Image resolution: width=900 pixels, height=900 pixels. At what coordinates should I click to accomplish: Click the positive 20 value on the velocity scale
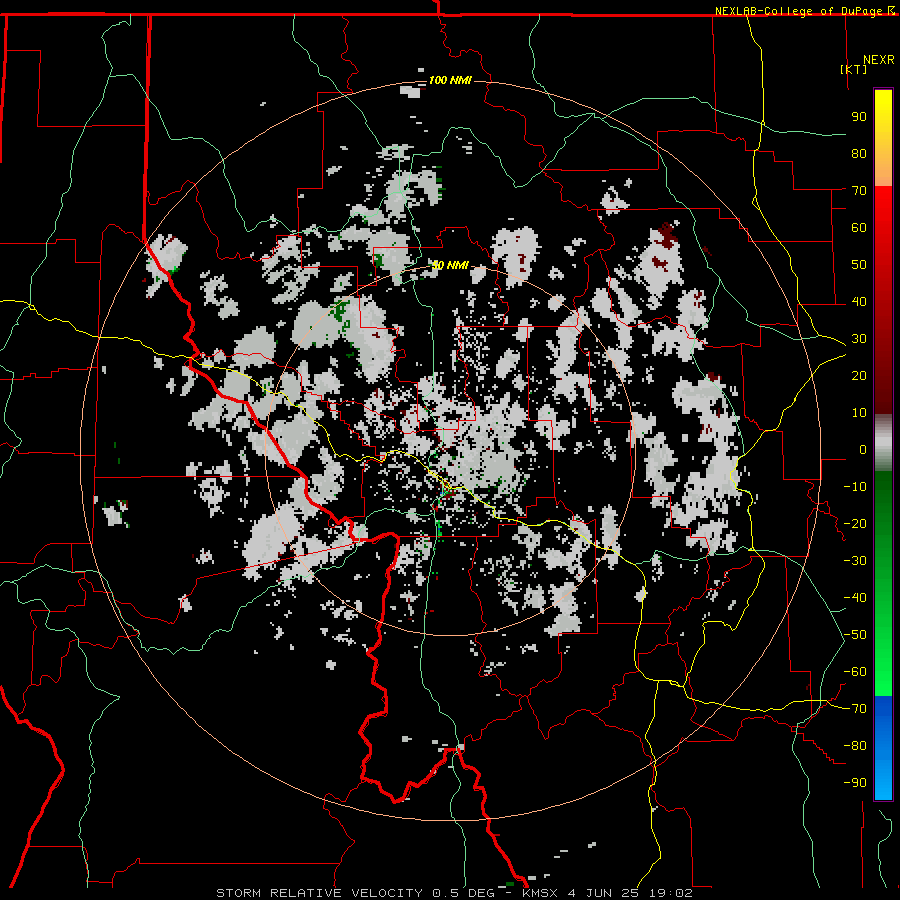(x=859, y=375)
